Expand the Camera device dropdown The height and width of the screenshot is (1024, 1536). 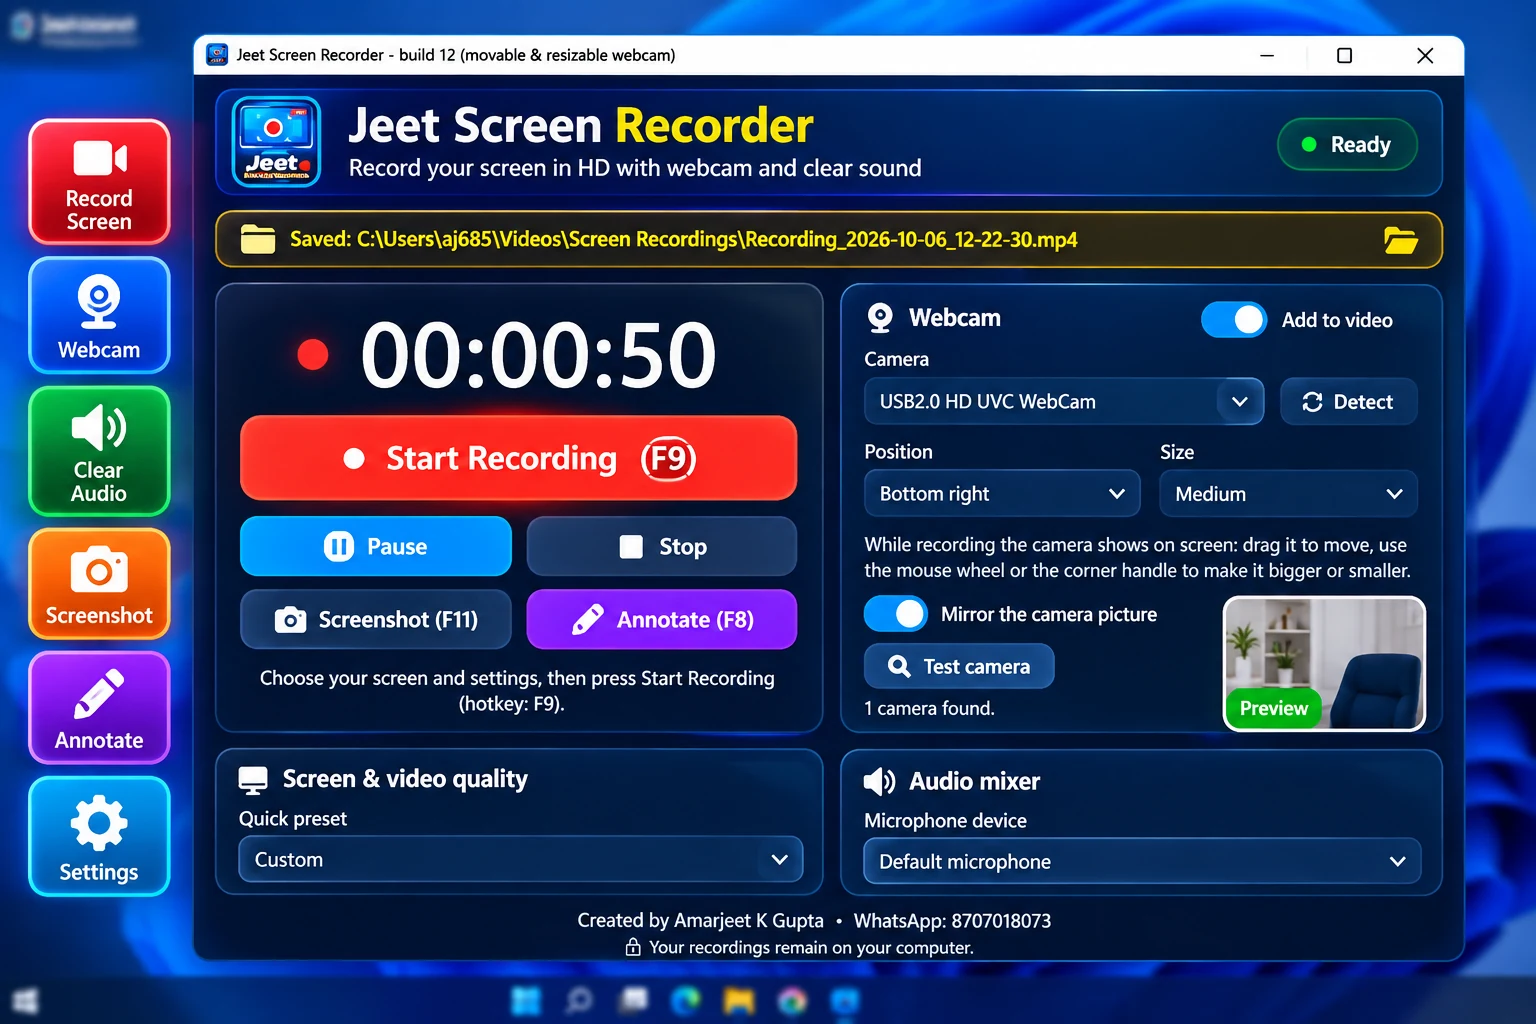click(1064, 402)
